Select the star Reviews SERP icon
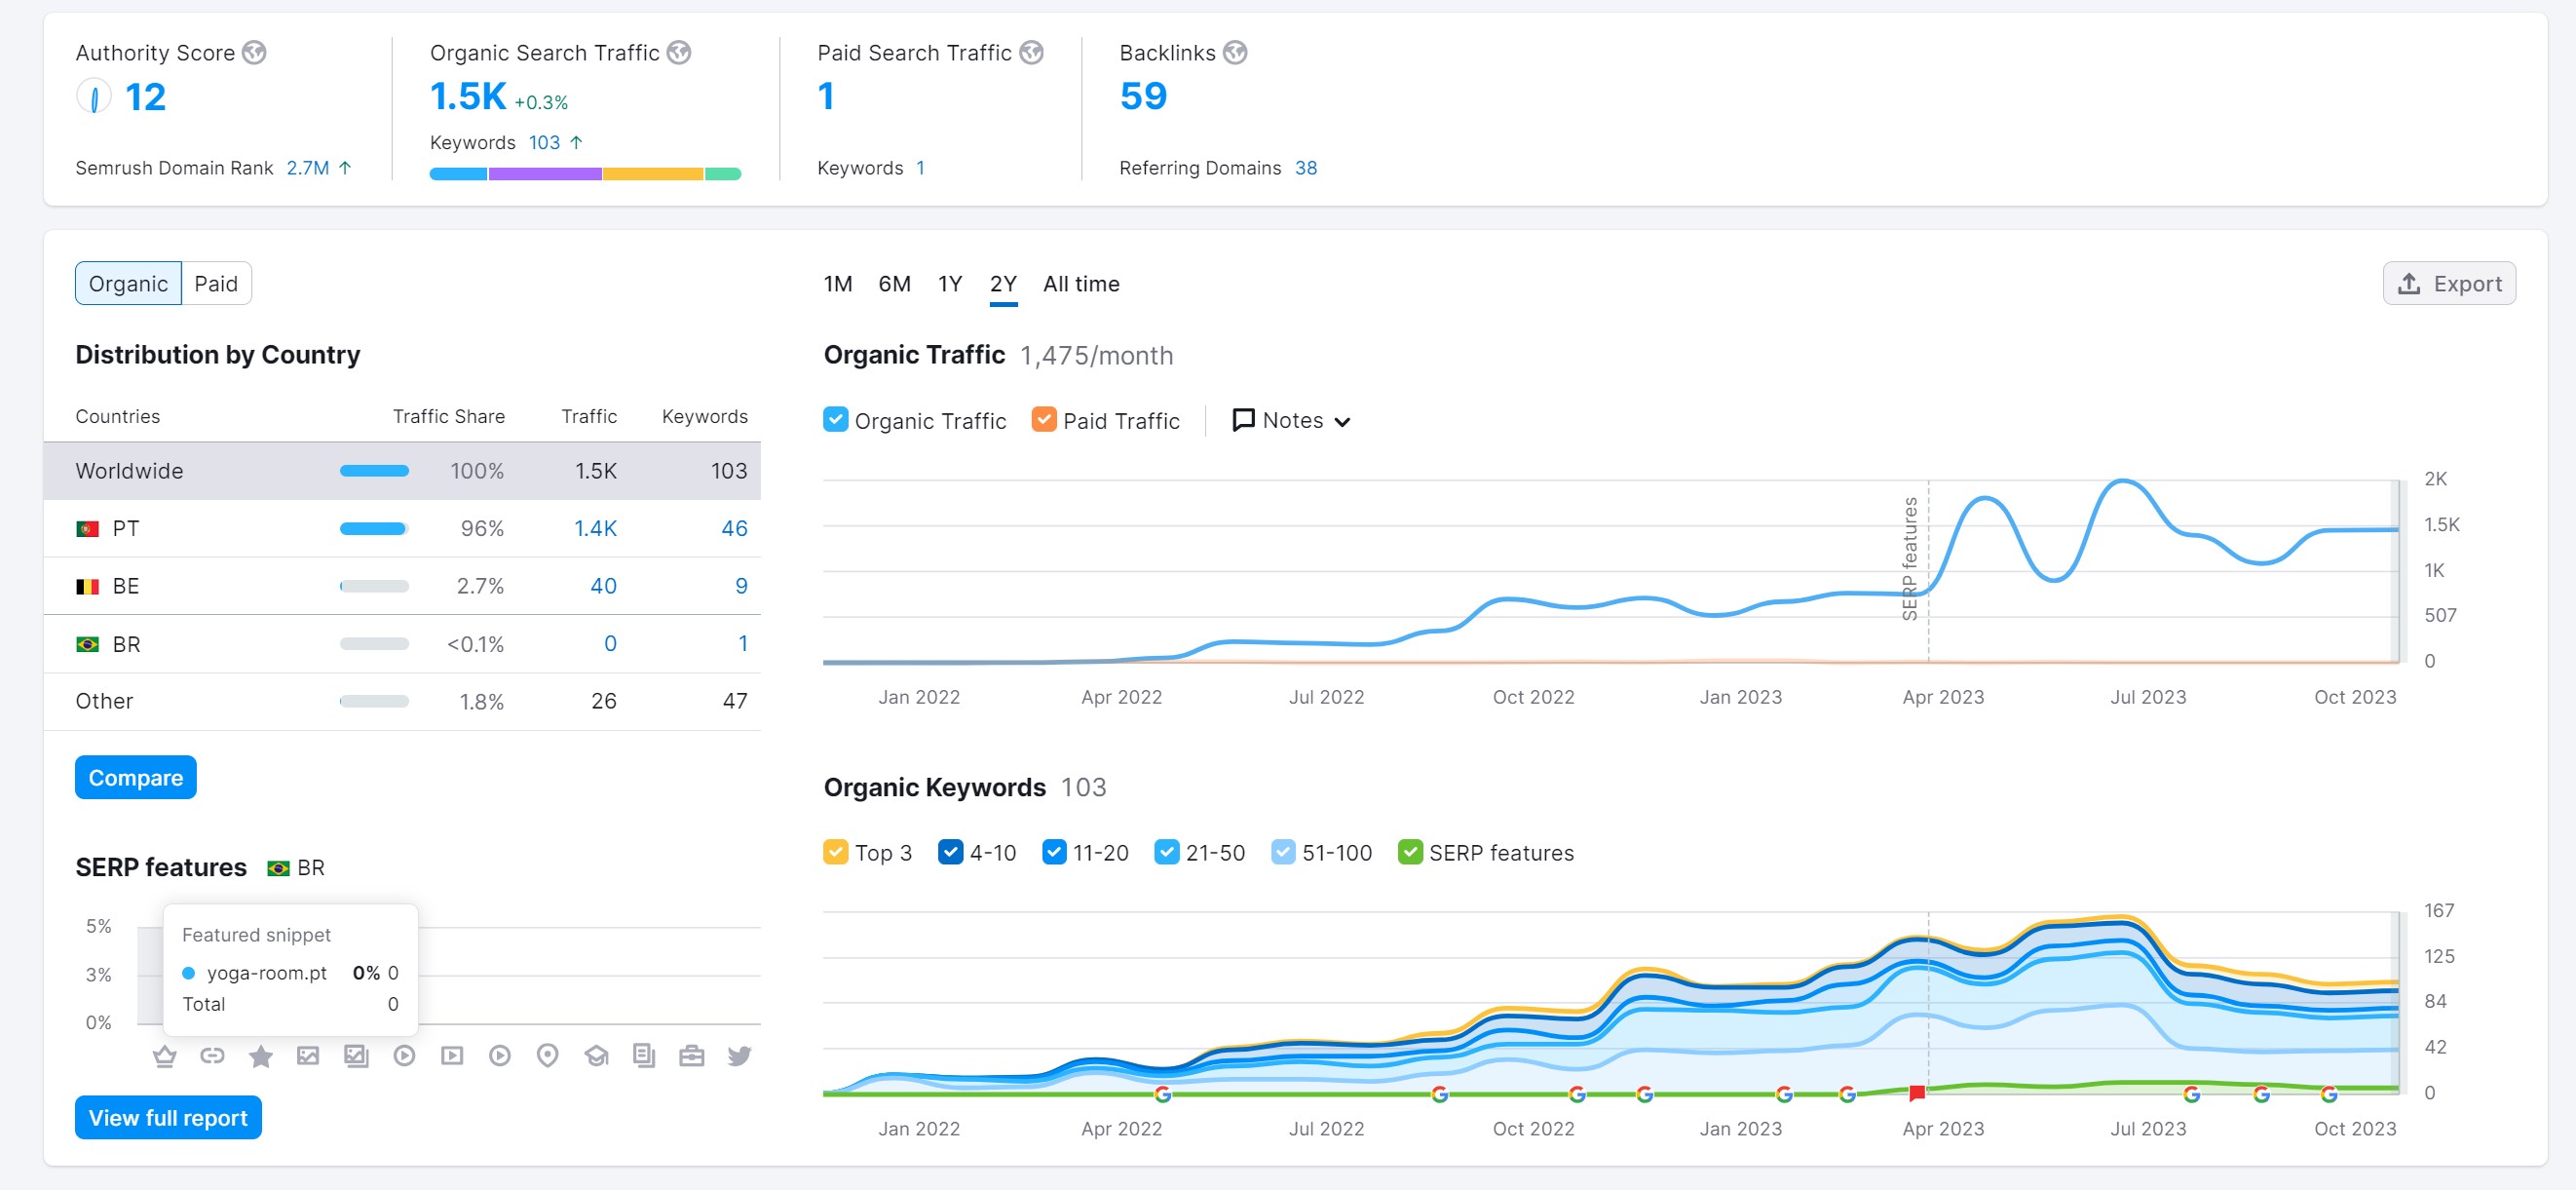2576x1190 pixels. pos(261,1056)
